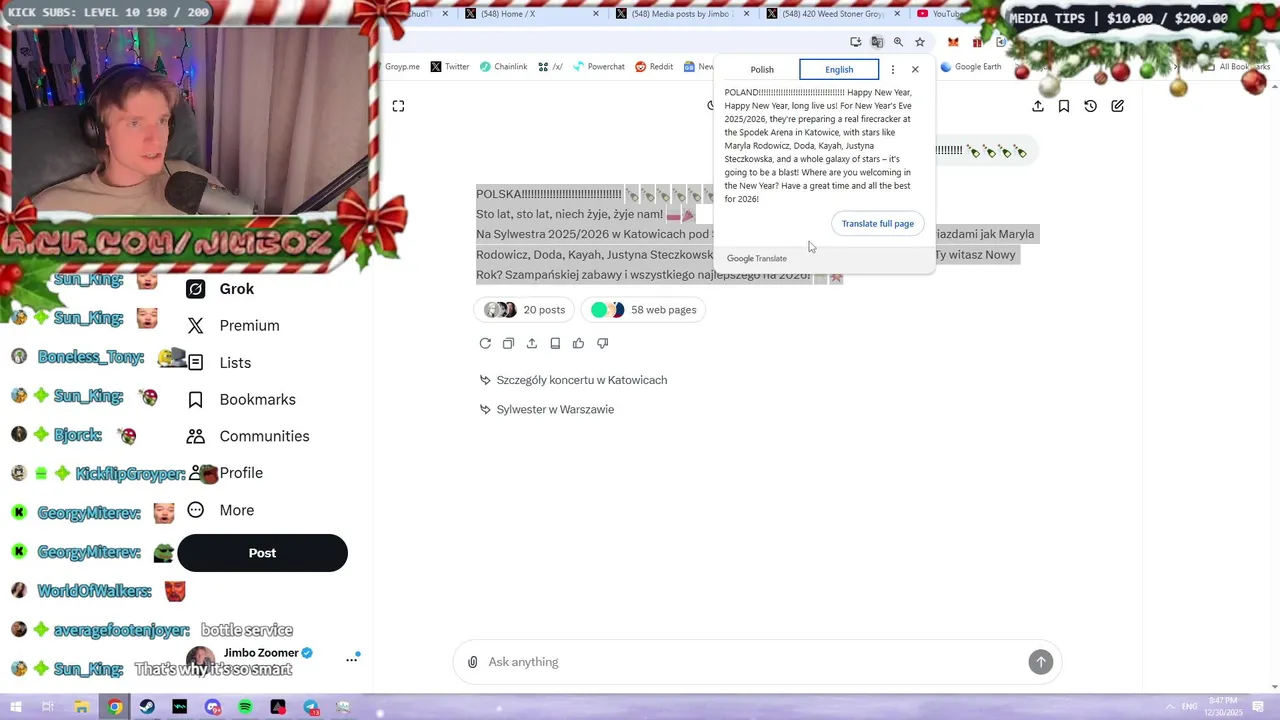
Task: Open Telegram from the taskbar
Action: pyautogui.click(x=311, y=707)
